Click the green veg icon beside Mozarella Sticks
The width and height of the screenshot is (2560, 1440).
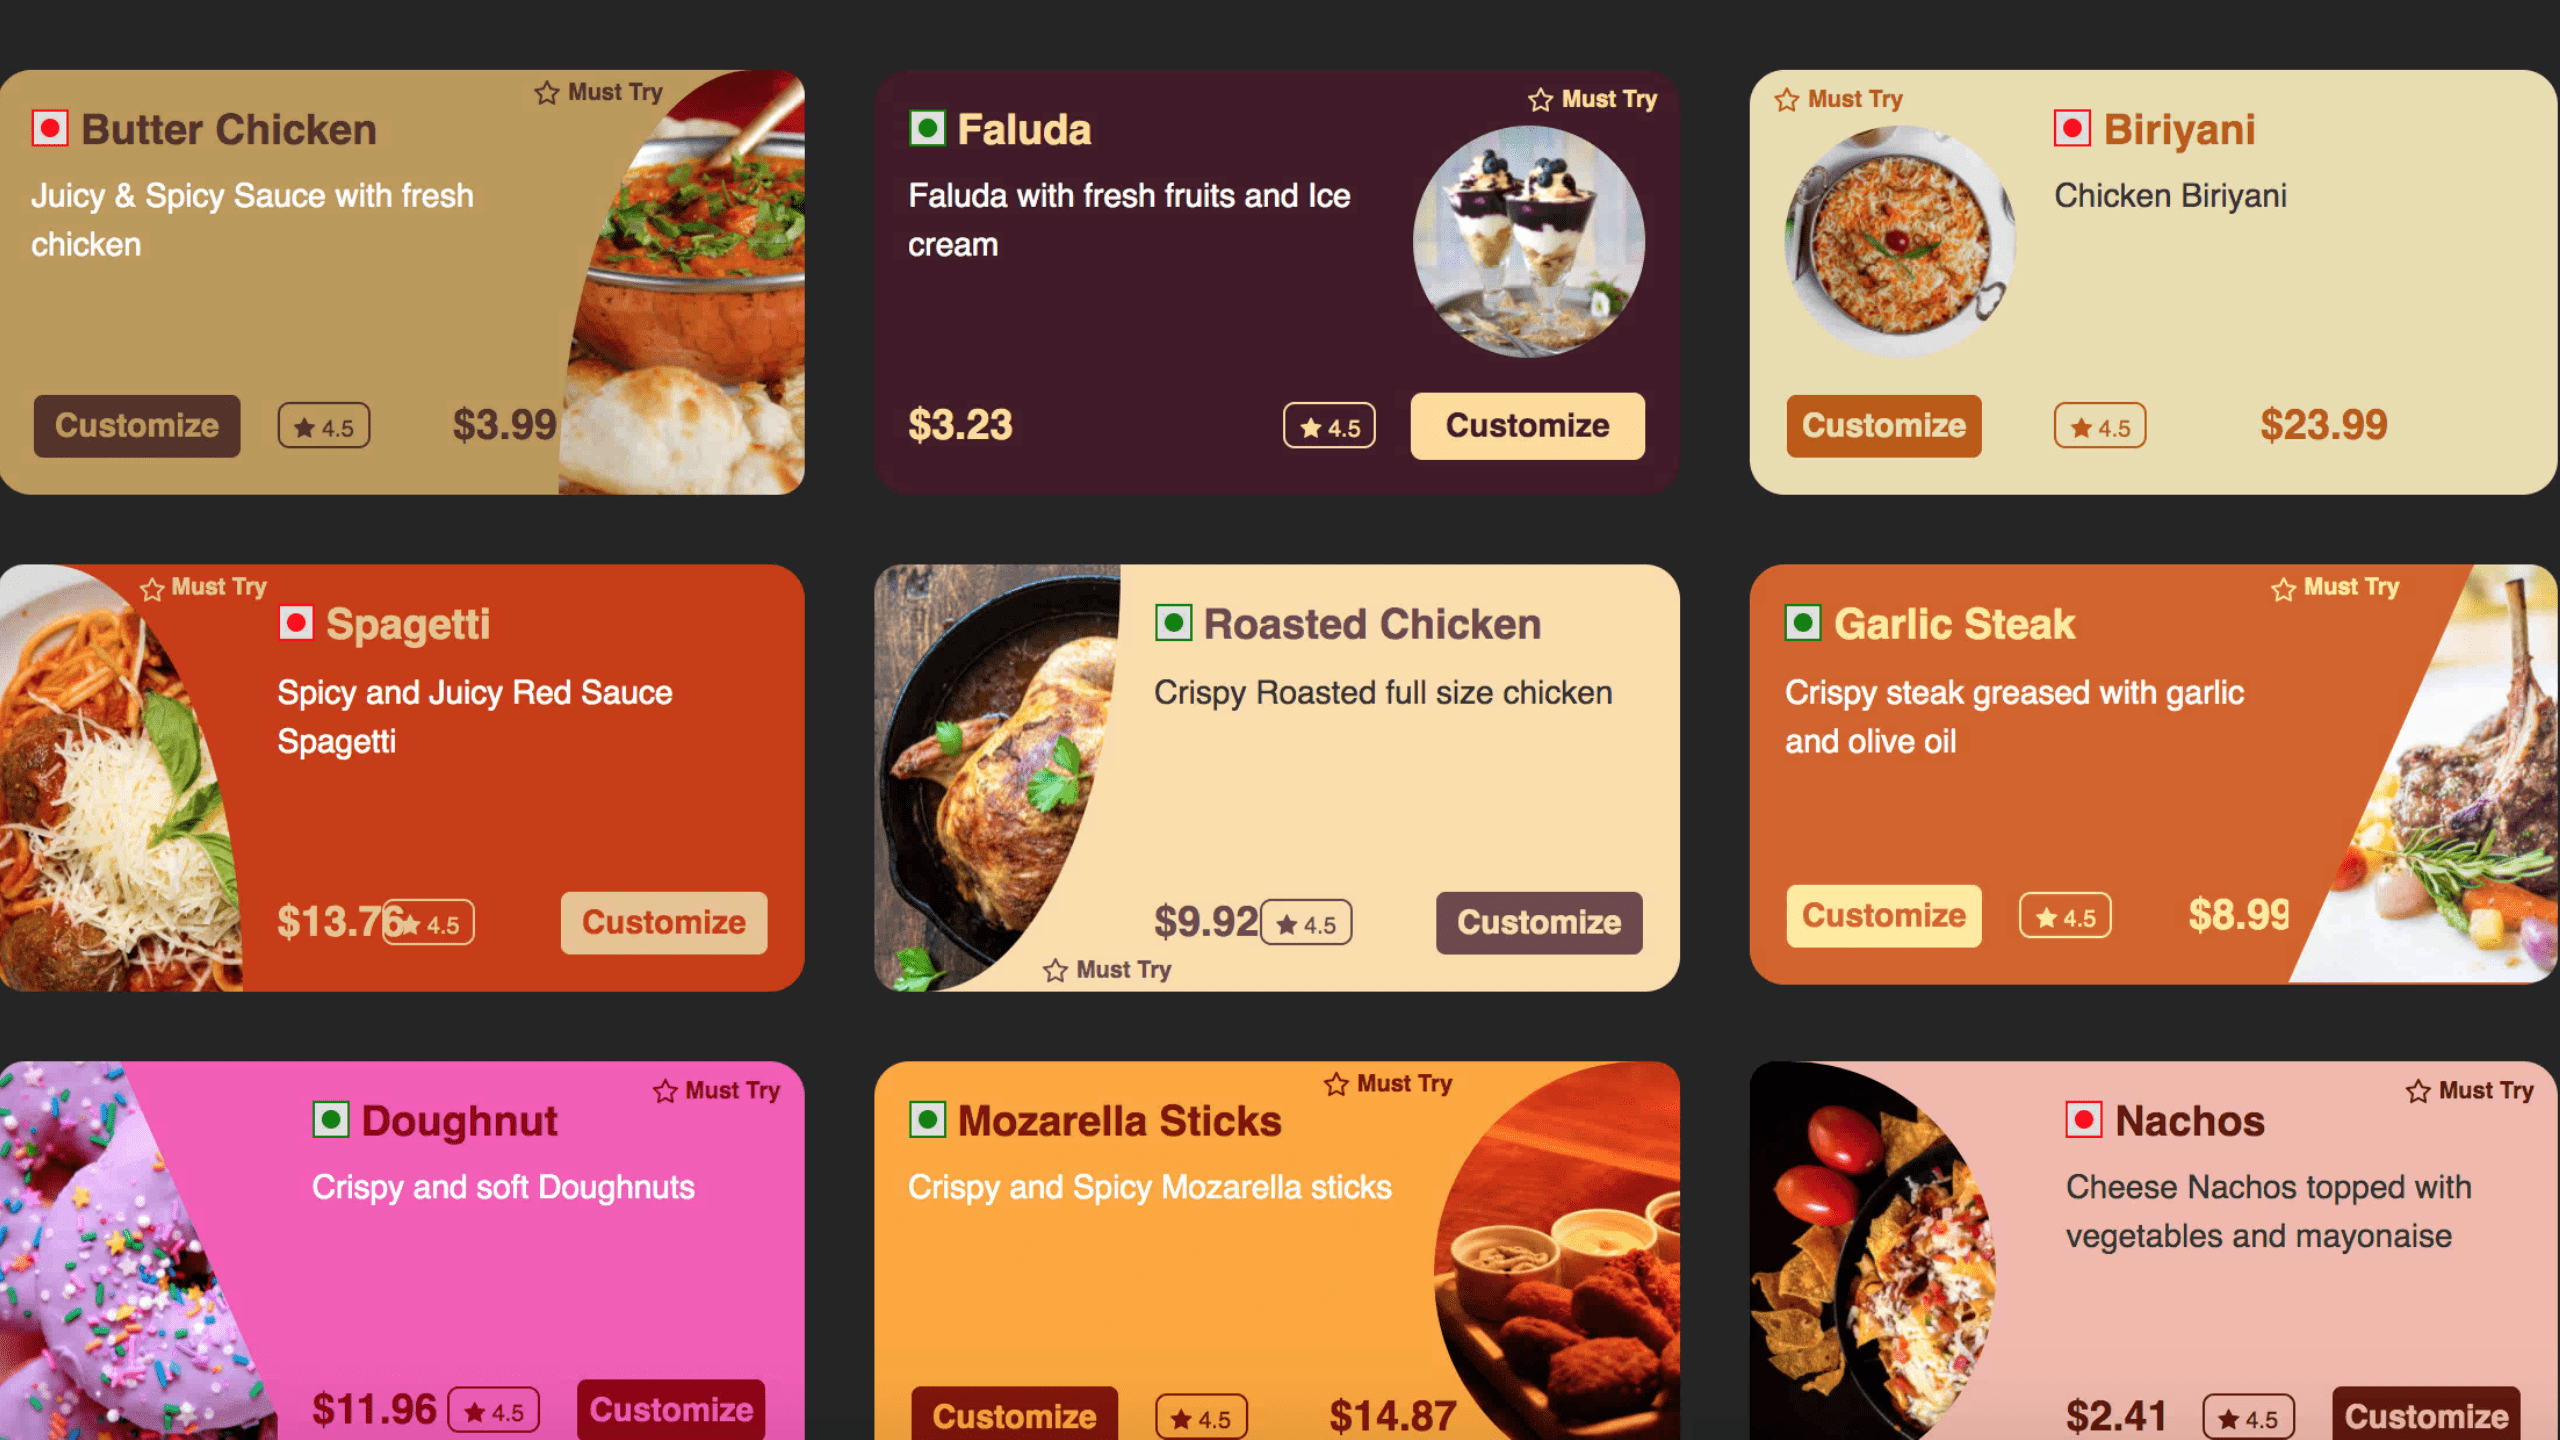[x=927, y=1119]
